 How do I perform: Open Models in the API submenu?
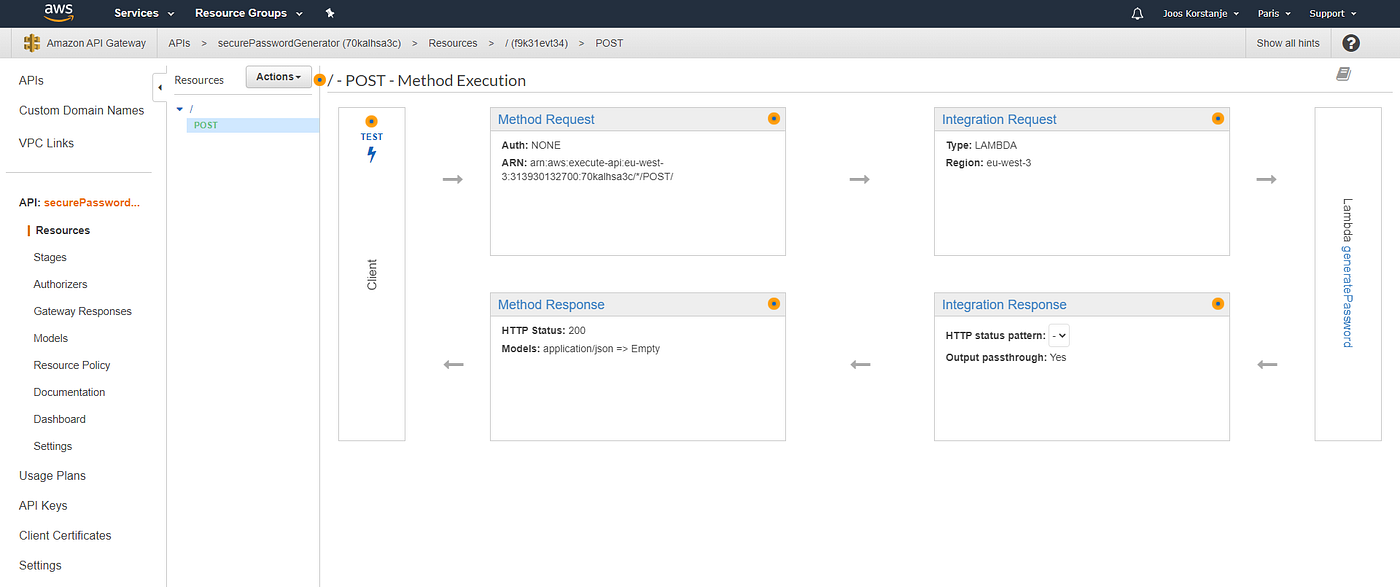point(51,338)
